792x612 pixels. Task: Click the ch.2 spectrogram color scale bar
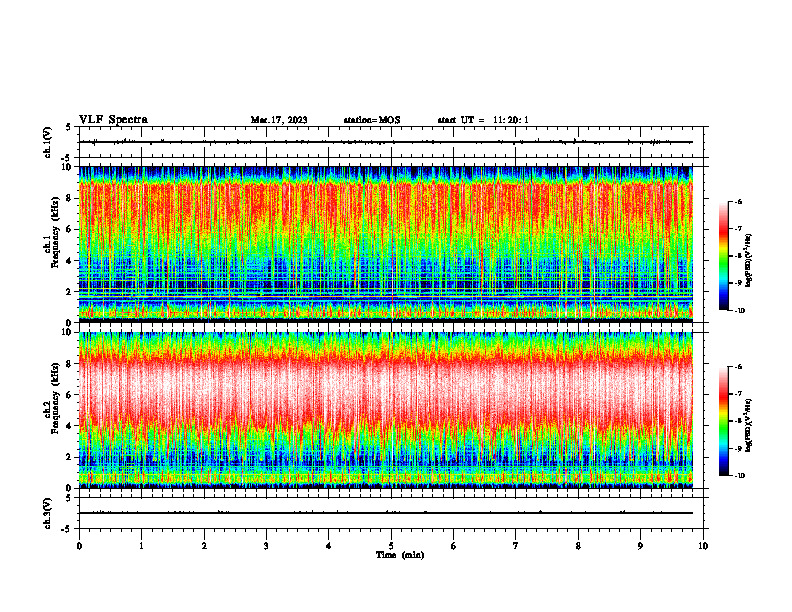(723, 421)
